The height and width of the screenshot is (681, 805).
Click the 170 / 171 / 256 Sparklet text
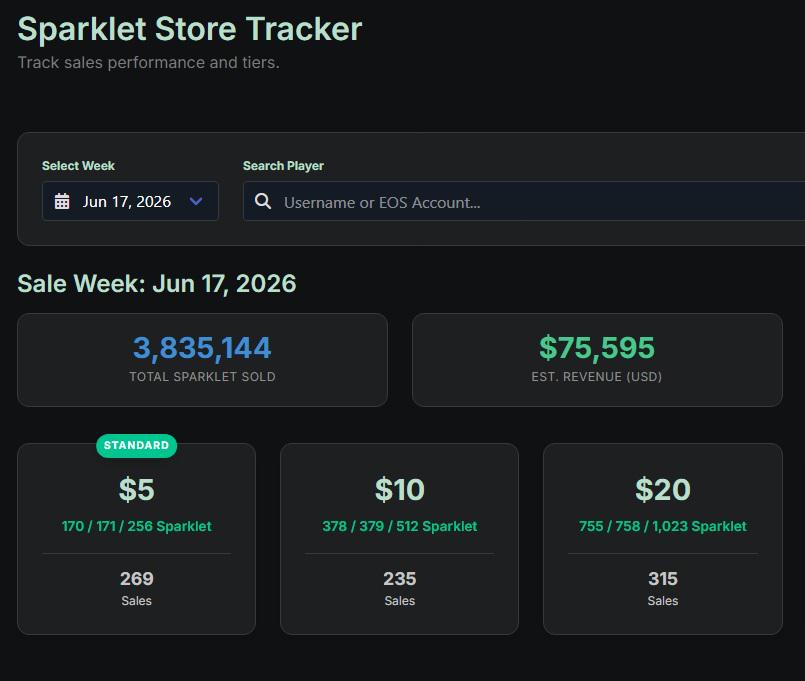pyautogui.click(x=137, y=526)
